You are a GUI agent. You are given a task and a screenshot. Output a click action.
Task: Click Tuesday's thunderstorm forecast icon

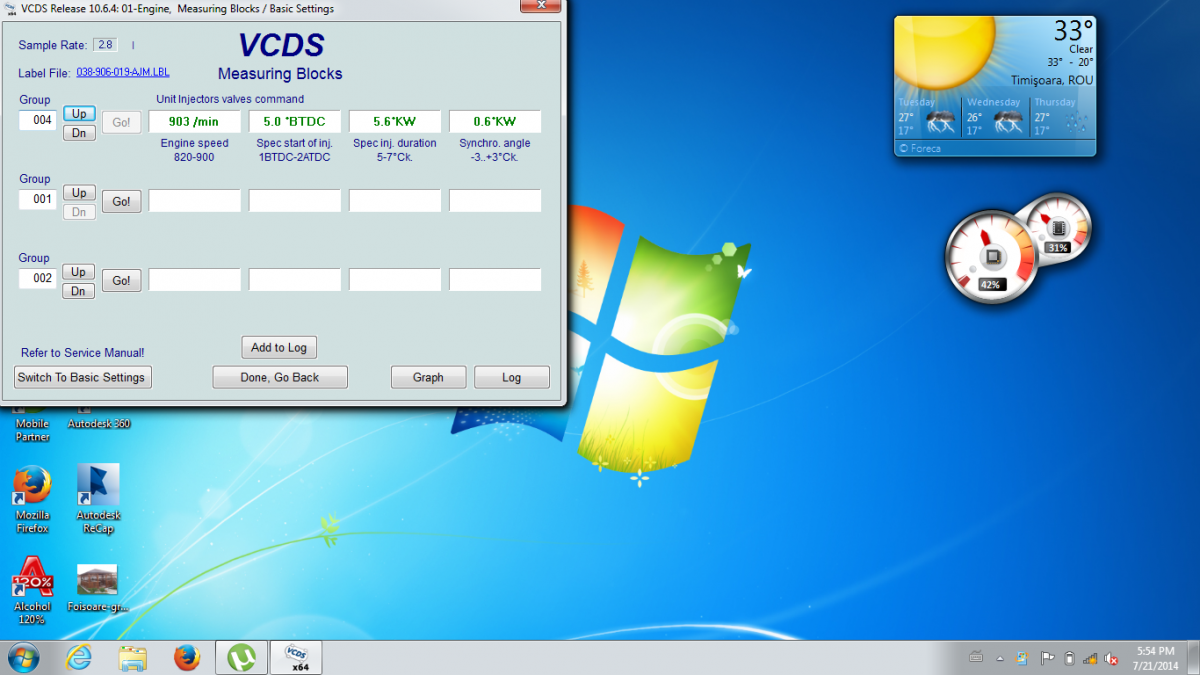[940, 122]
